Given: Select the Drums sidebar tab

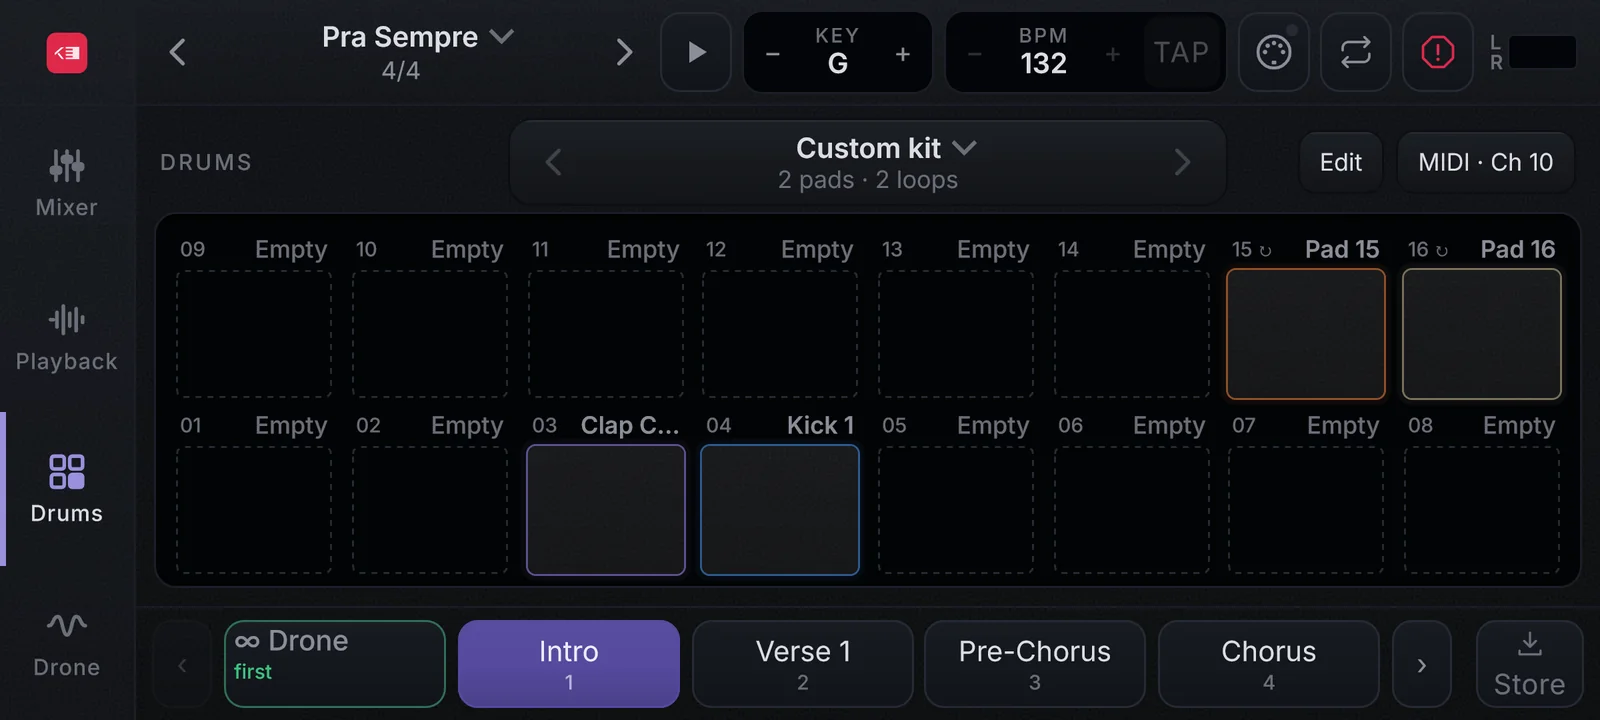Looking at the screenshot, I should pos(67,489).
